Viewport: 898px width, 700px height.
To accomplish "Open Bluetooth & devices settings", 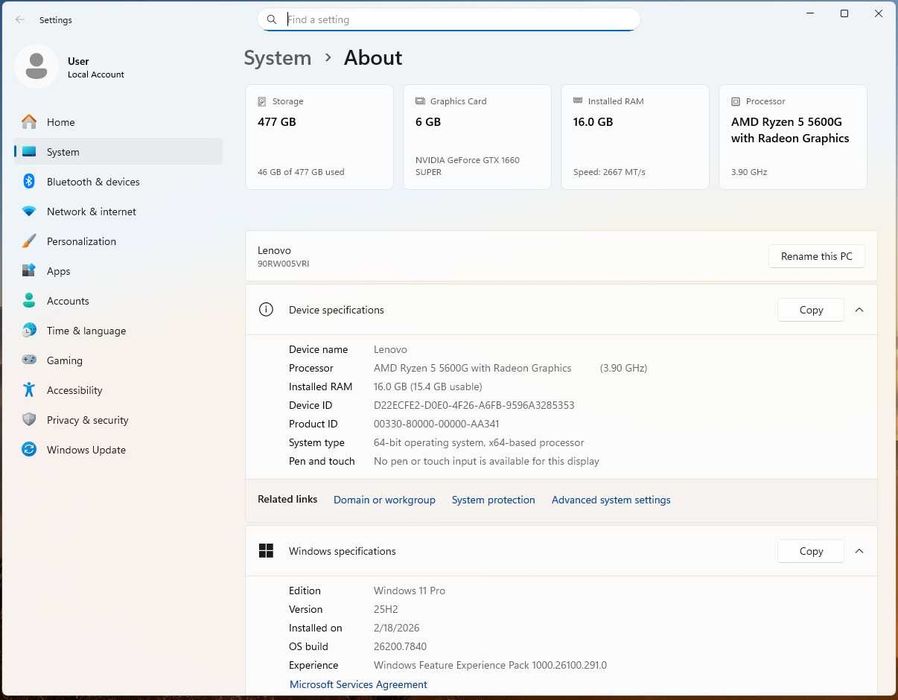I will pyautogui.click(x=118, y=182).
